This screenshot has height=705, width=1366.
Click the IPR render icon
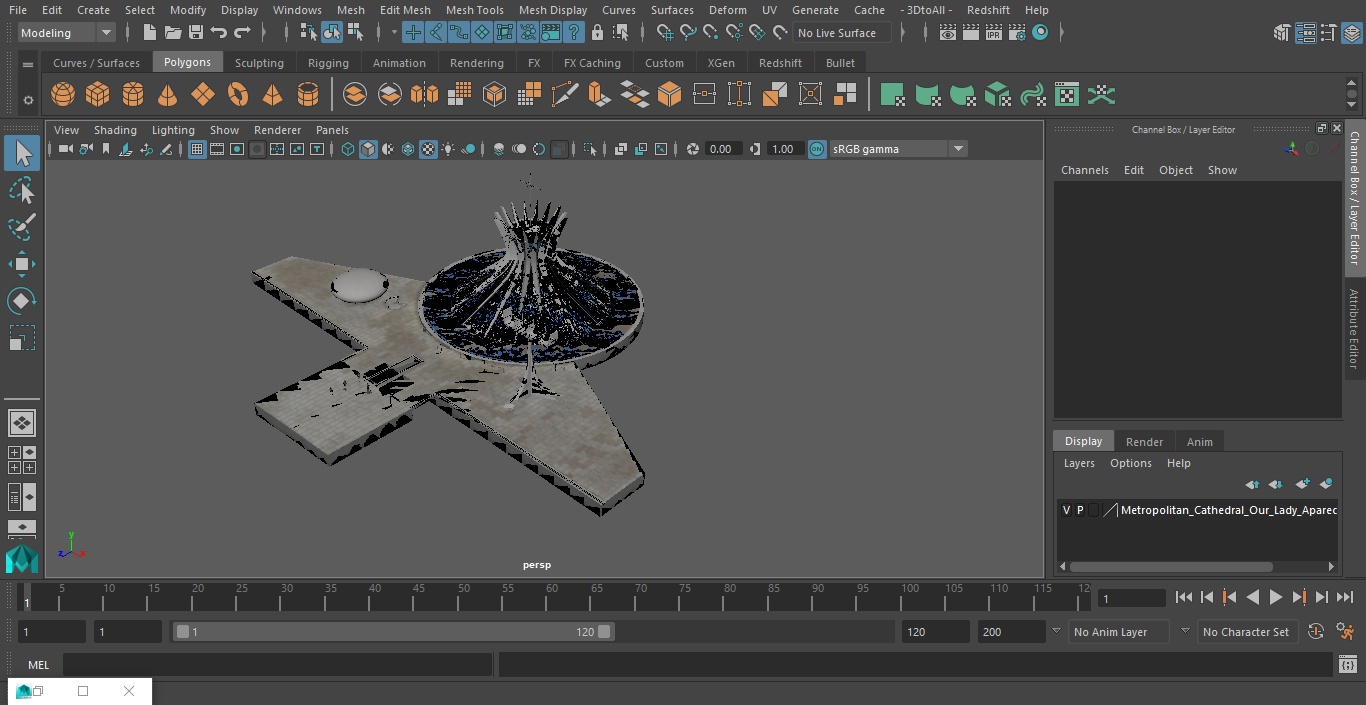tap(993, 33)
